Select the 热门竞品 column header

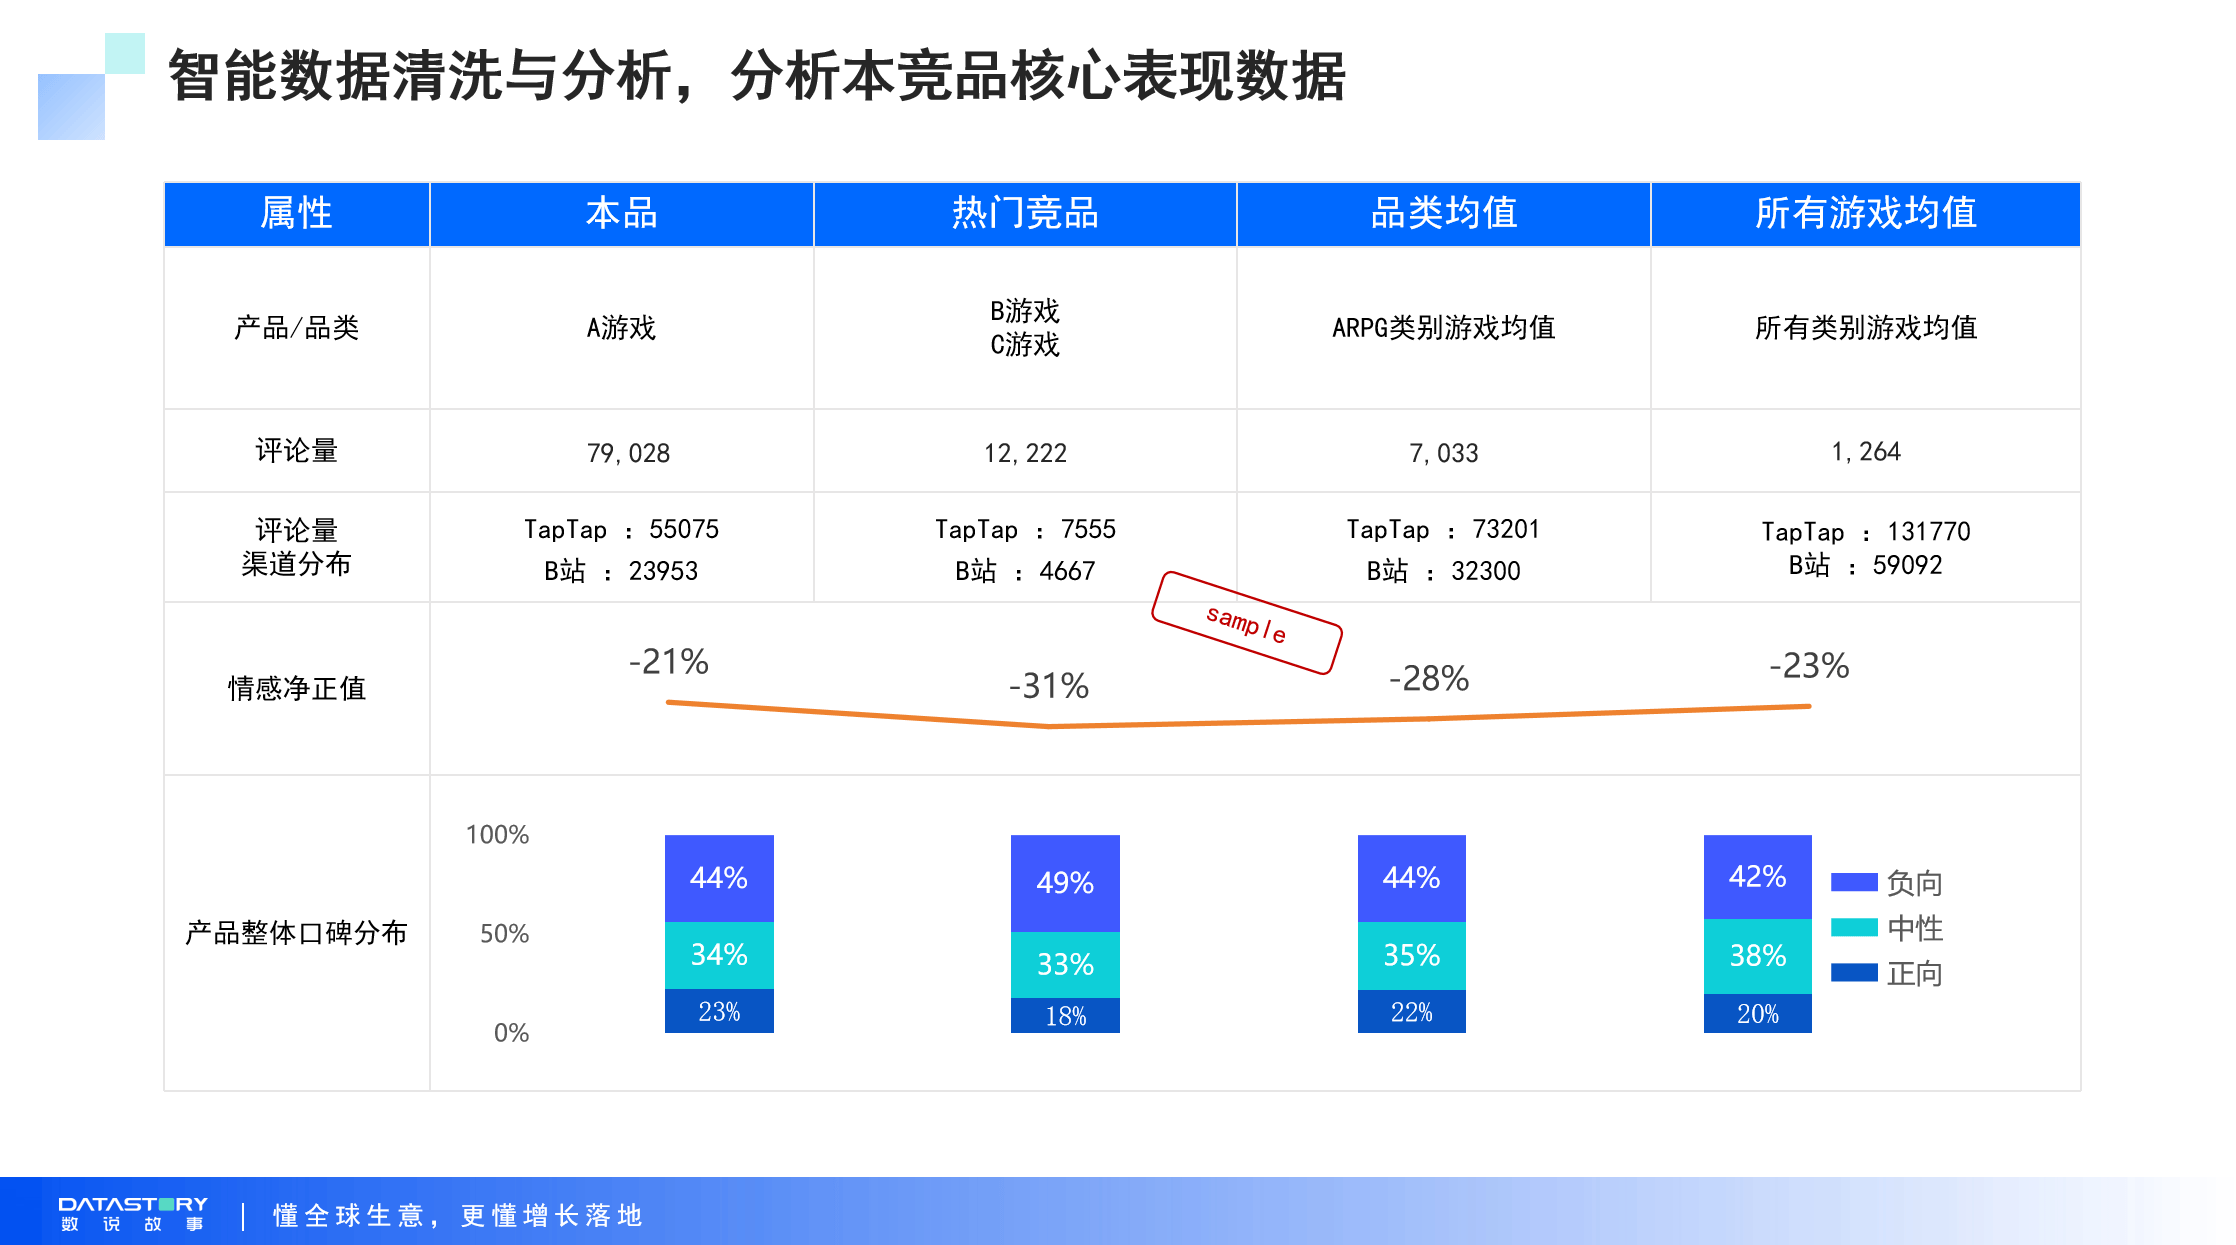pos(1025,213)
